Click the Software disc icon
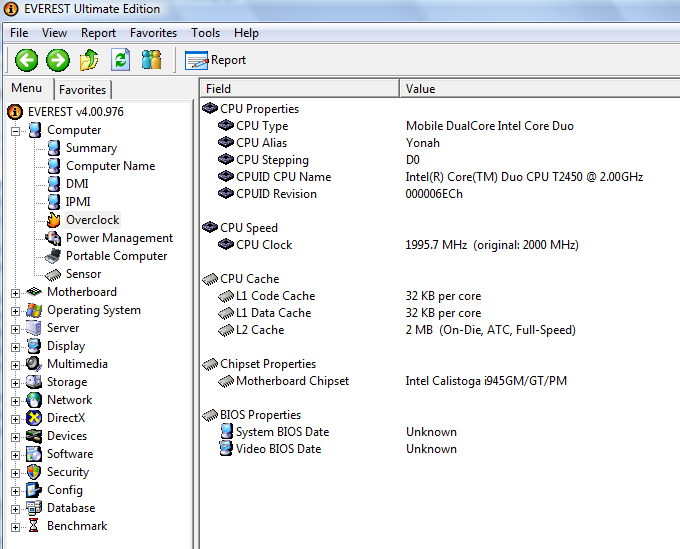 coord(34,454)
